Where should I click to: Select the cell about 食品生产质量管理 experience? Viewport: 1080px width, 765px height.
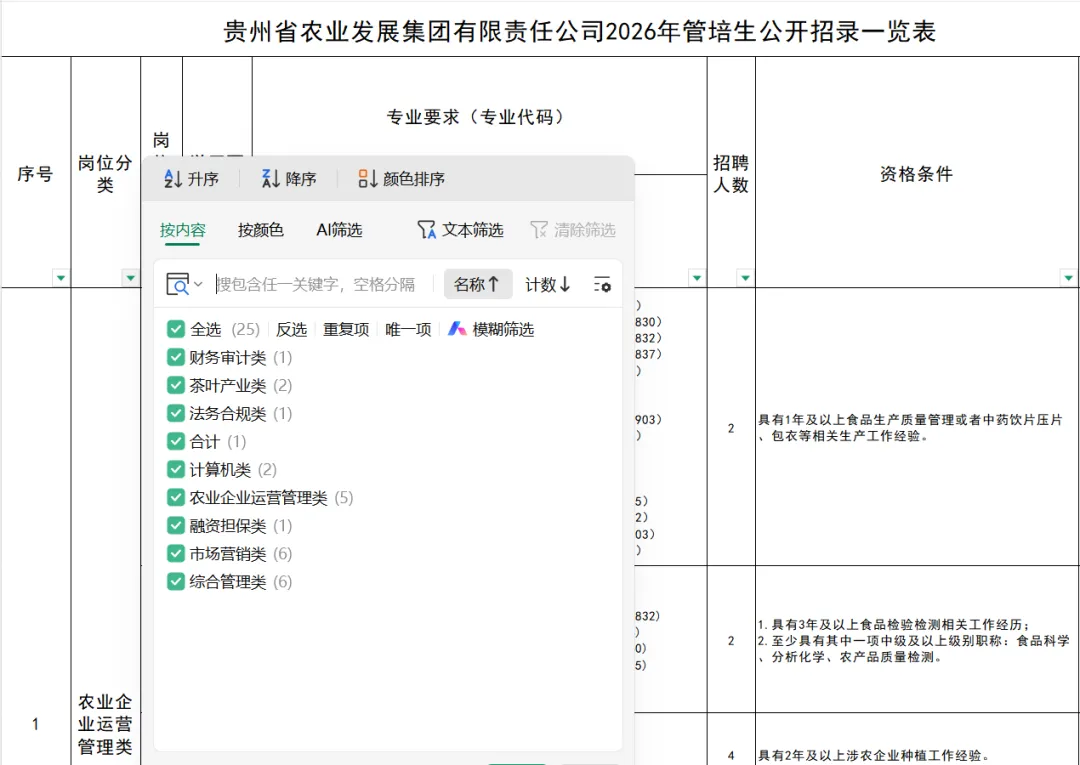(x=917, y=427)
